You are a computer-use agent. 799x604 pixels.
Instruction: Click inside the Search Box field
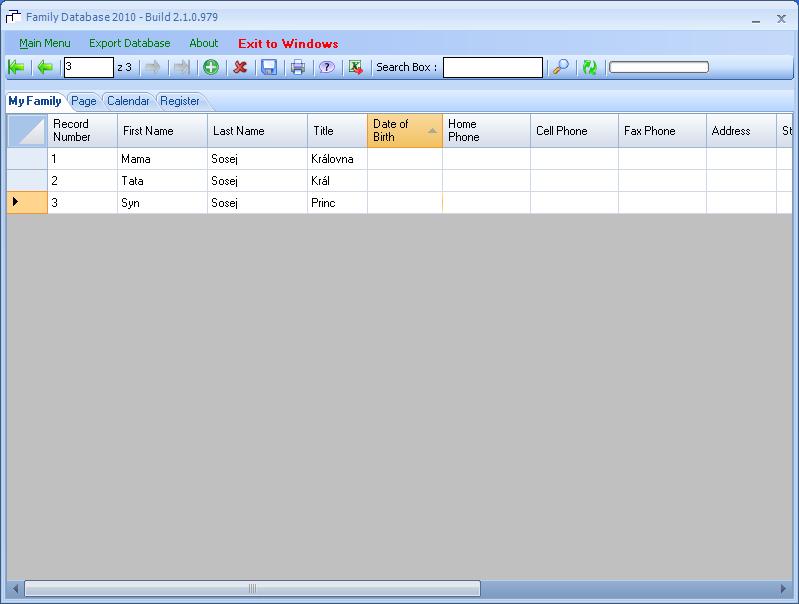(493, 67)
